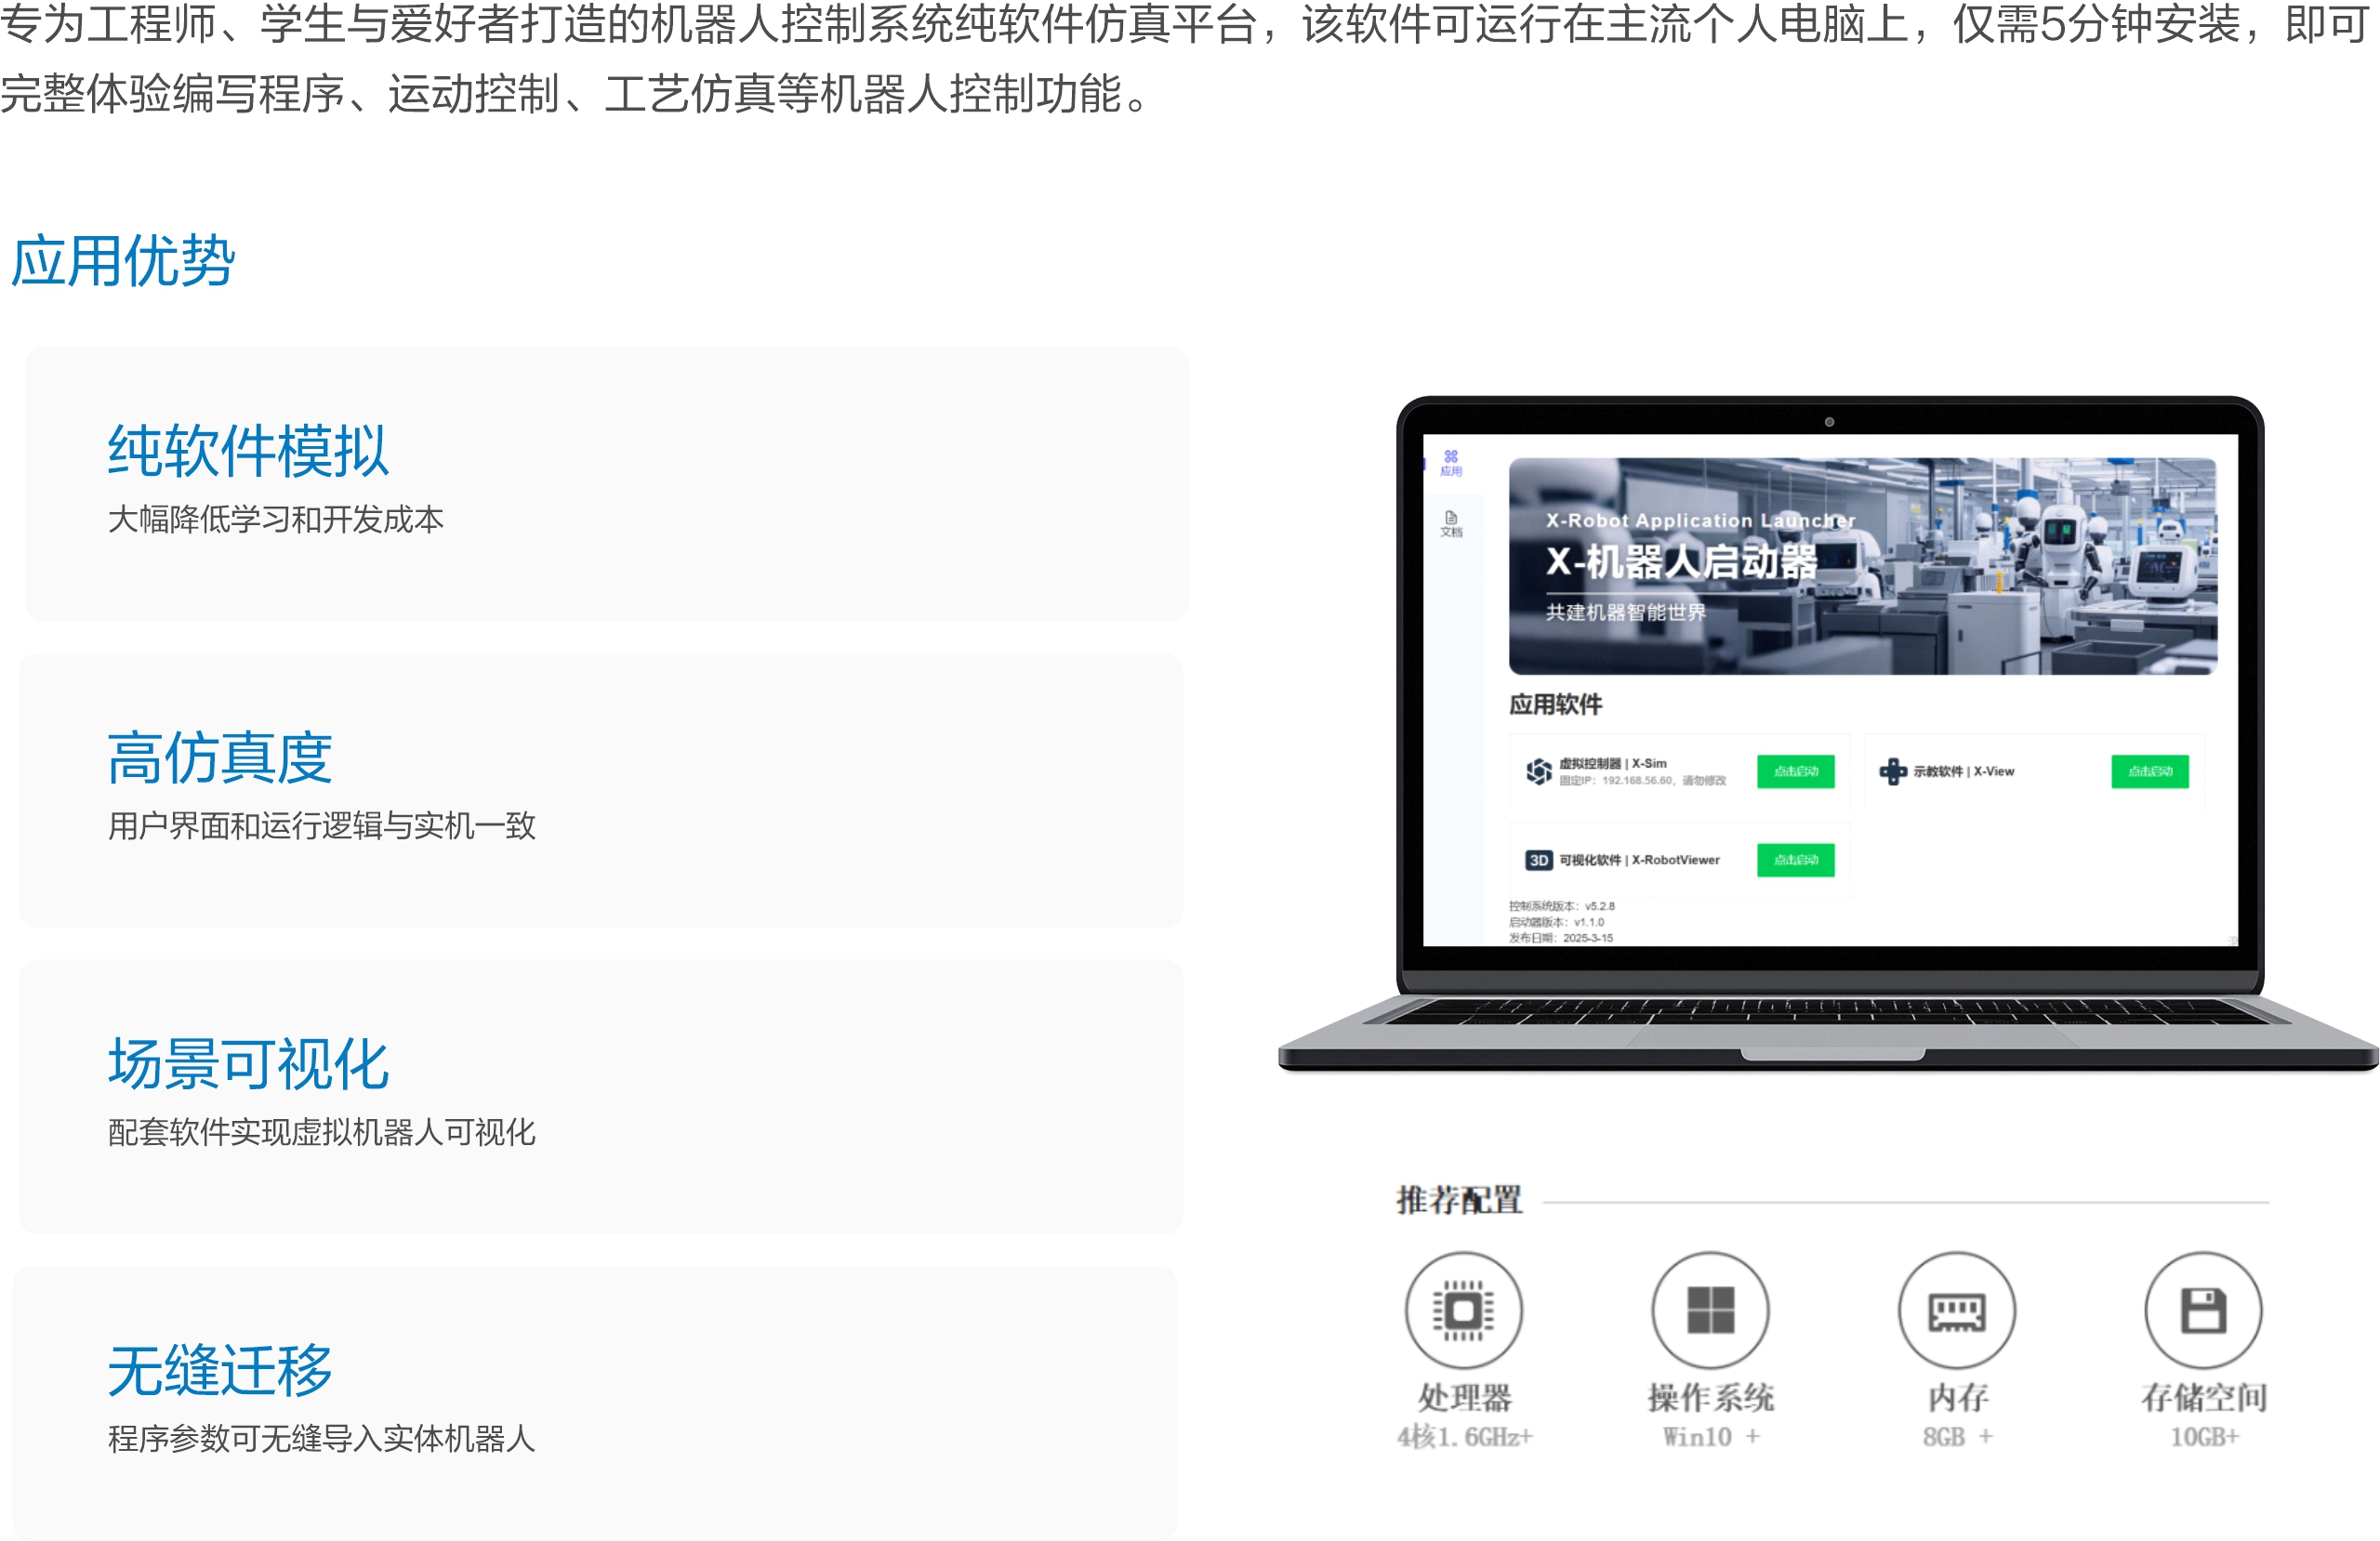The image size is (2380, 1541).
Task: Launch X-RobotViewer with its green 点击启动 button
Action: click(x=1796, y=860)
